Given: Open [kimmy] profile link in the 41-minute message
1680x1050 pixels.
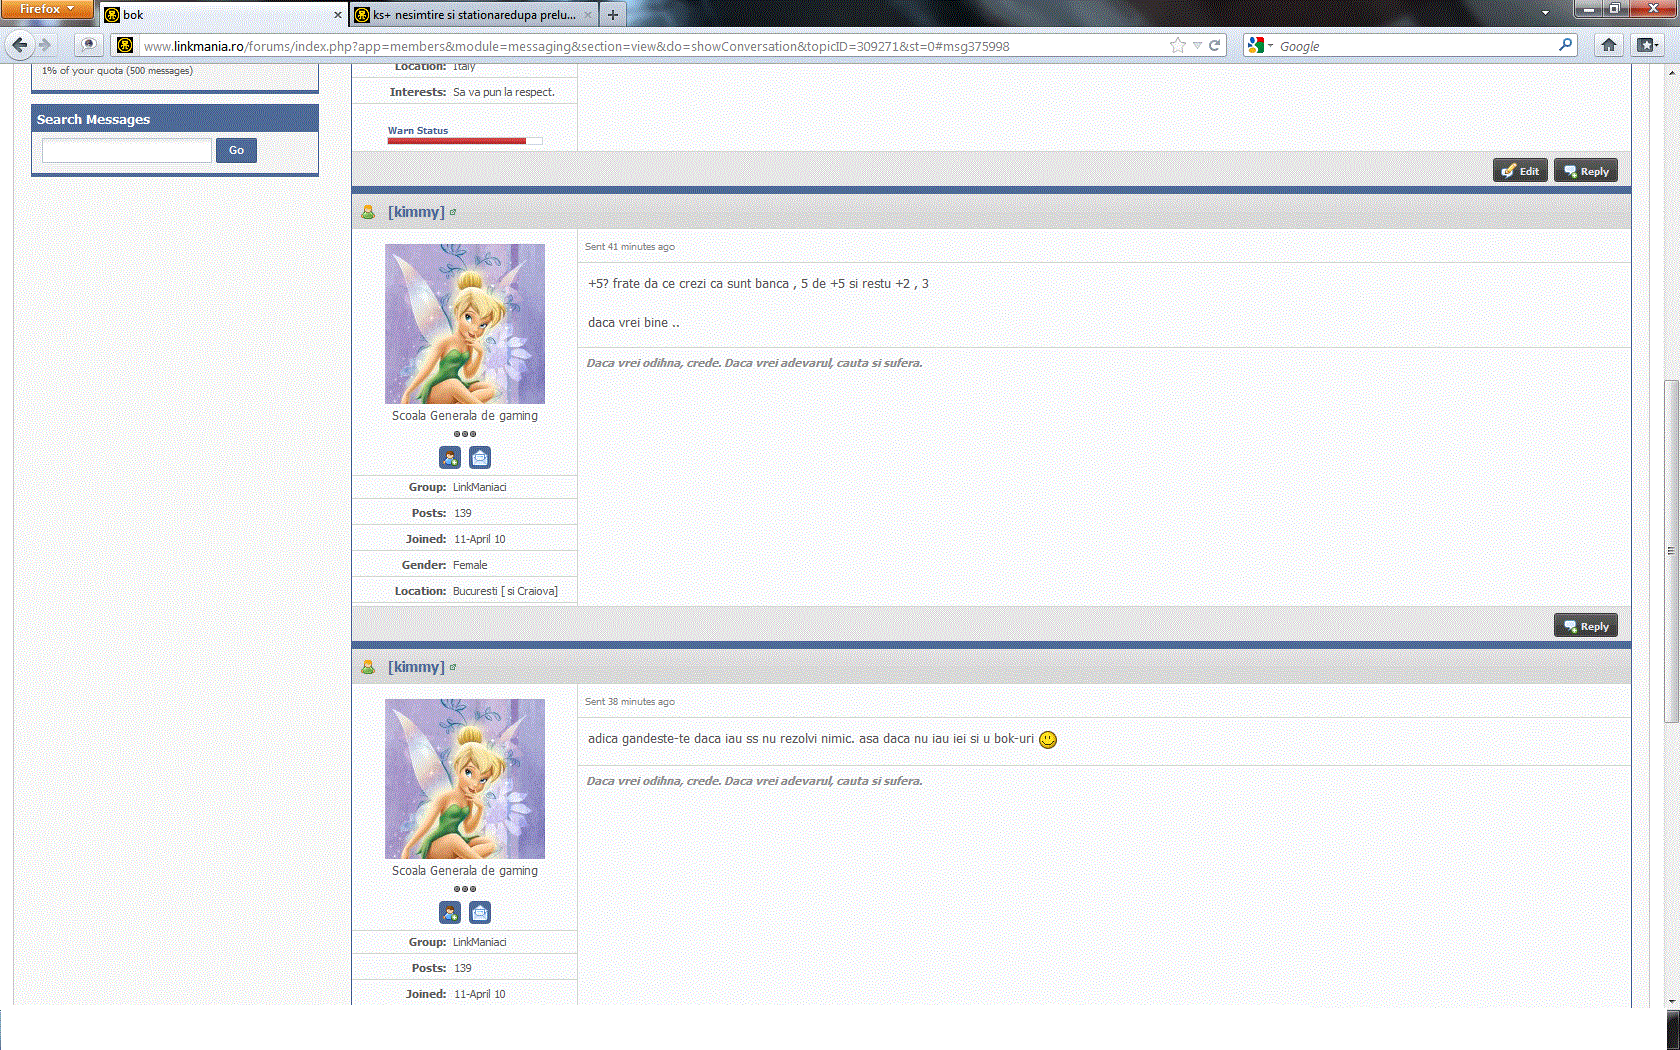Looking at the screenshot, I should tap(416, 212).
